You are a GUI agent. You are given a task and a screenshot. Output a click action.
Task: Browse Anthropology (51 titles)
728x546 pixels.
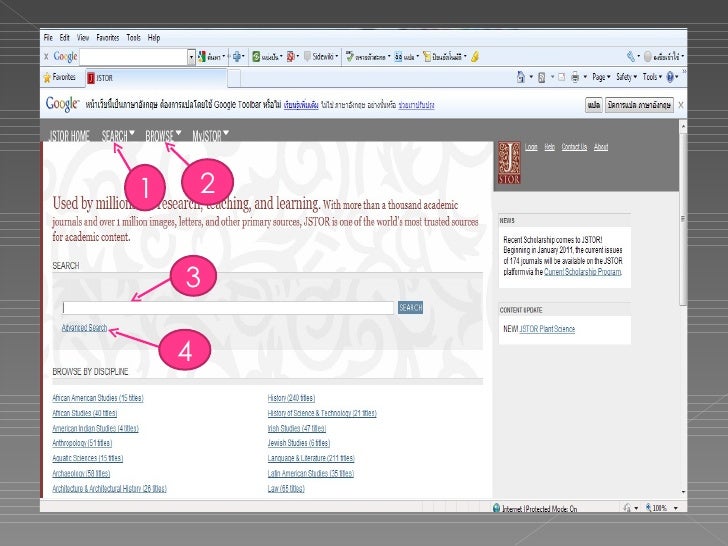pyautogui.click(x=82, y=443)
